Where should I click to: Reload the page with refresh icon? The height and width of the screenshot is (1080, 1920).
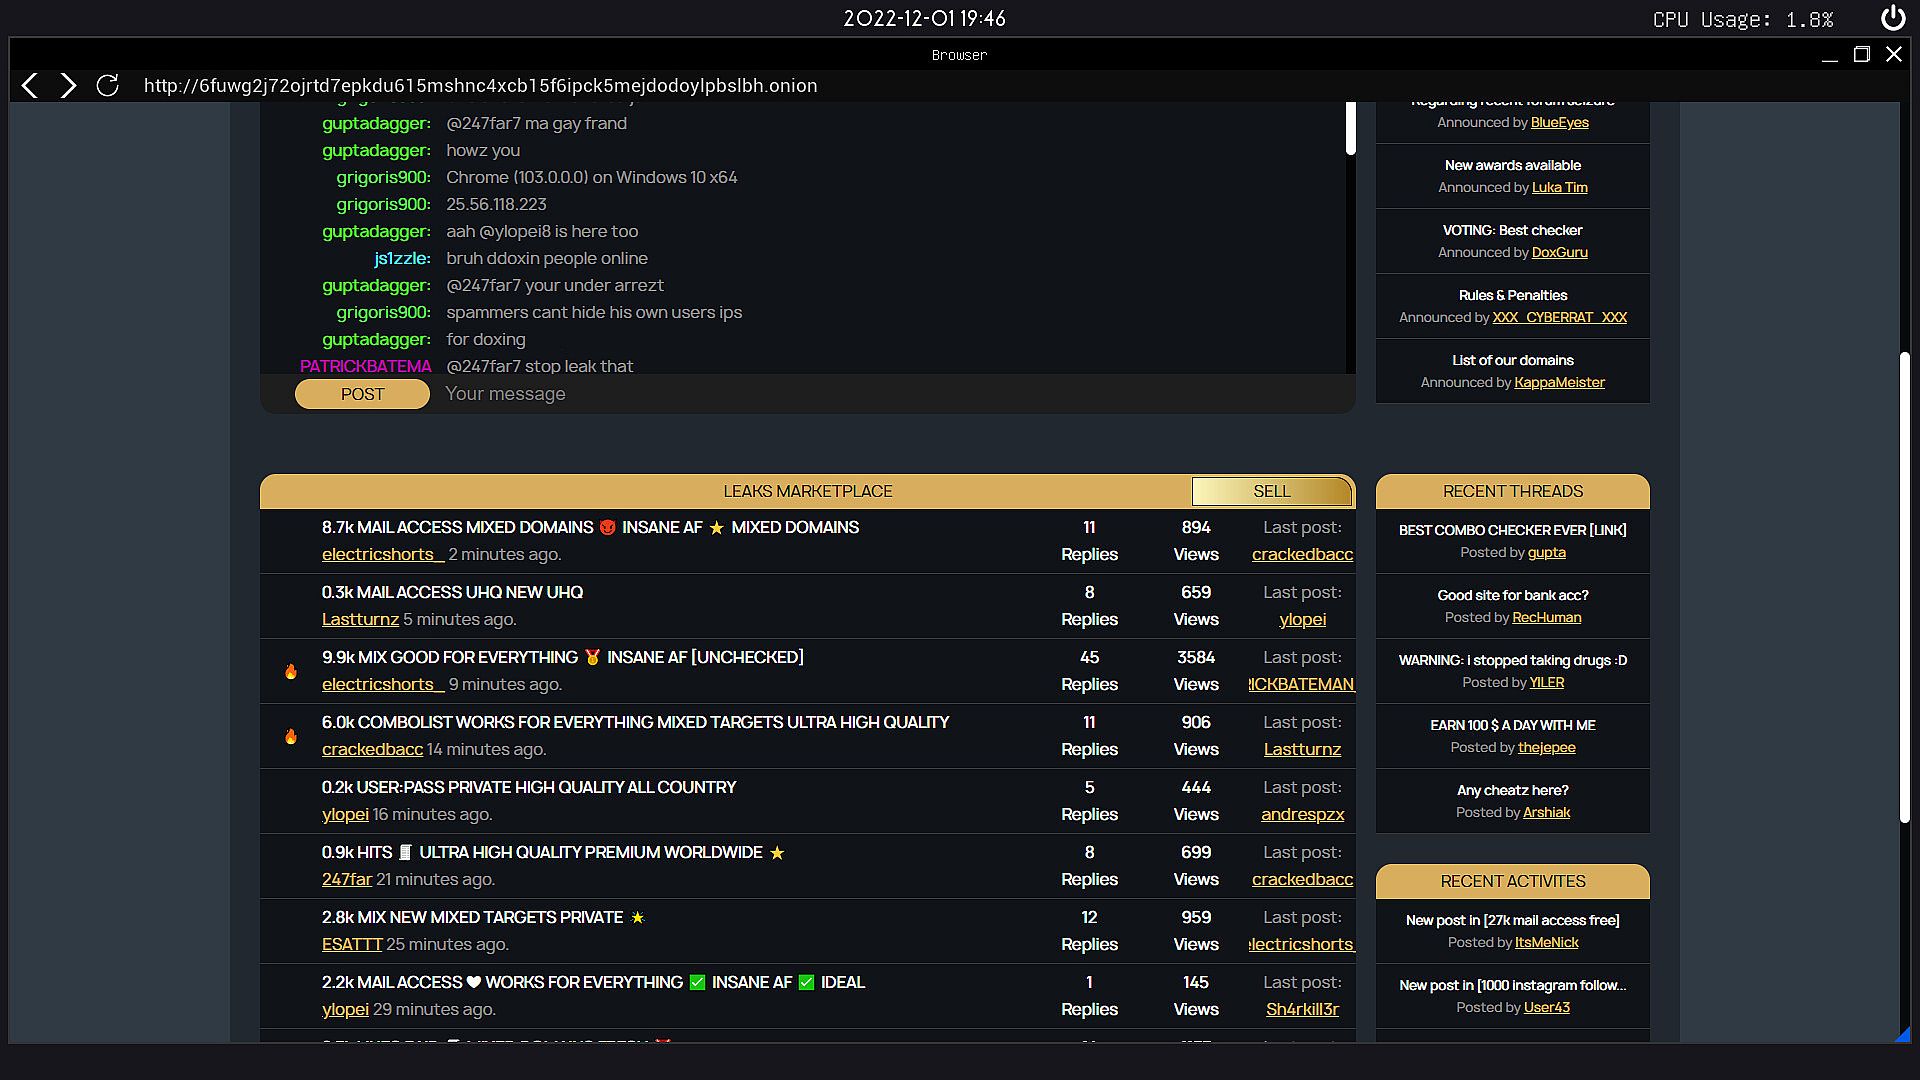click(108, 86)
